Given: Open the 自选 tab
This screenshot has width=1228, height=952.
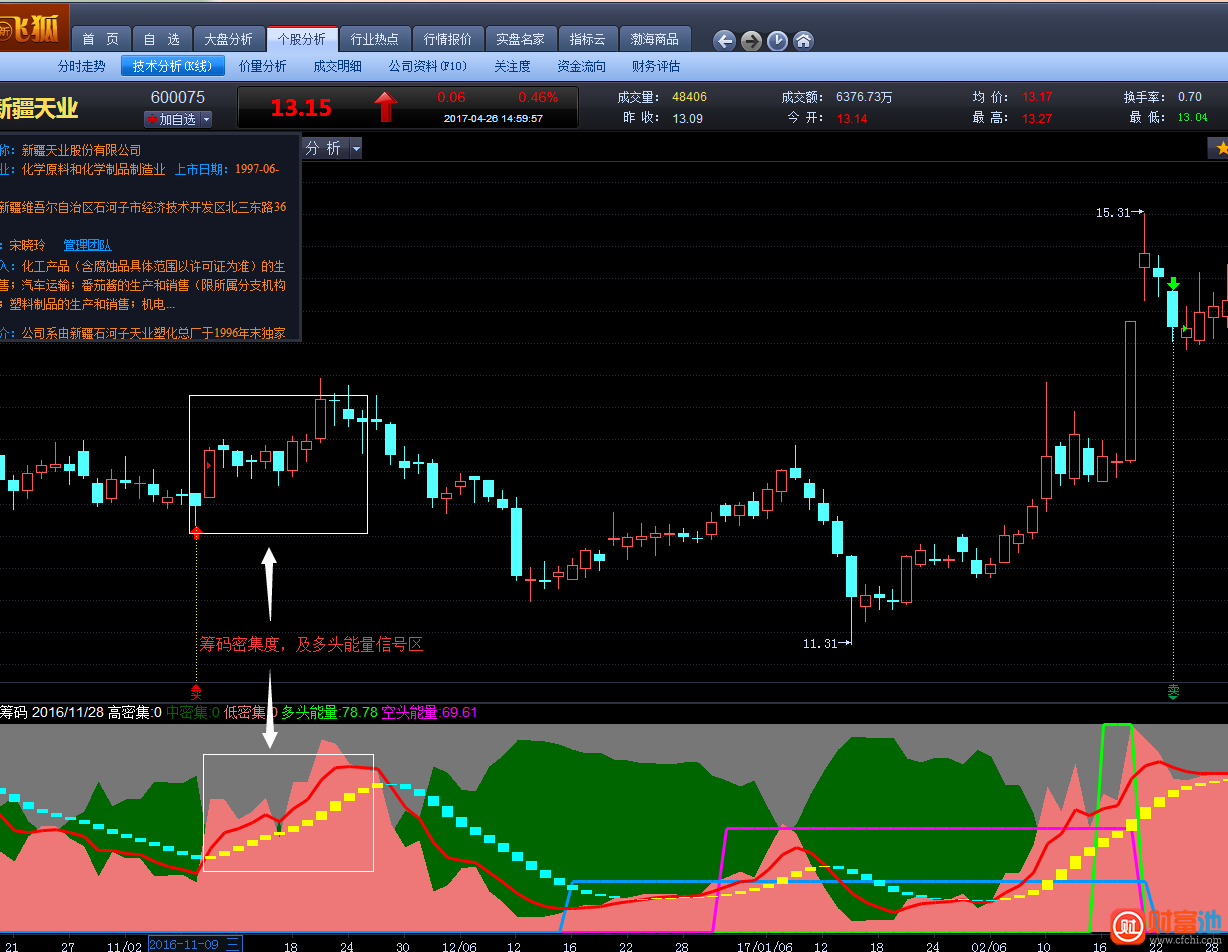Looking at the screenshot, I should [x=161, y=40].
